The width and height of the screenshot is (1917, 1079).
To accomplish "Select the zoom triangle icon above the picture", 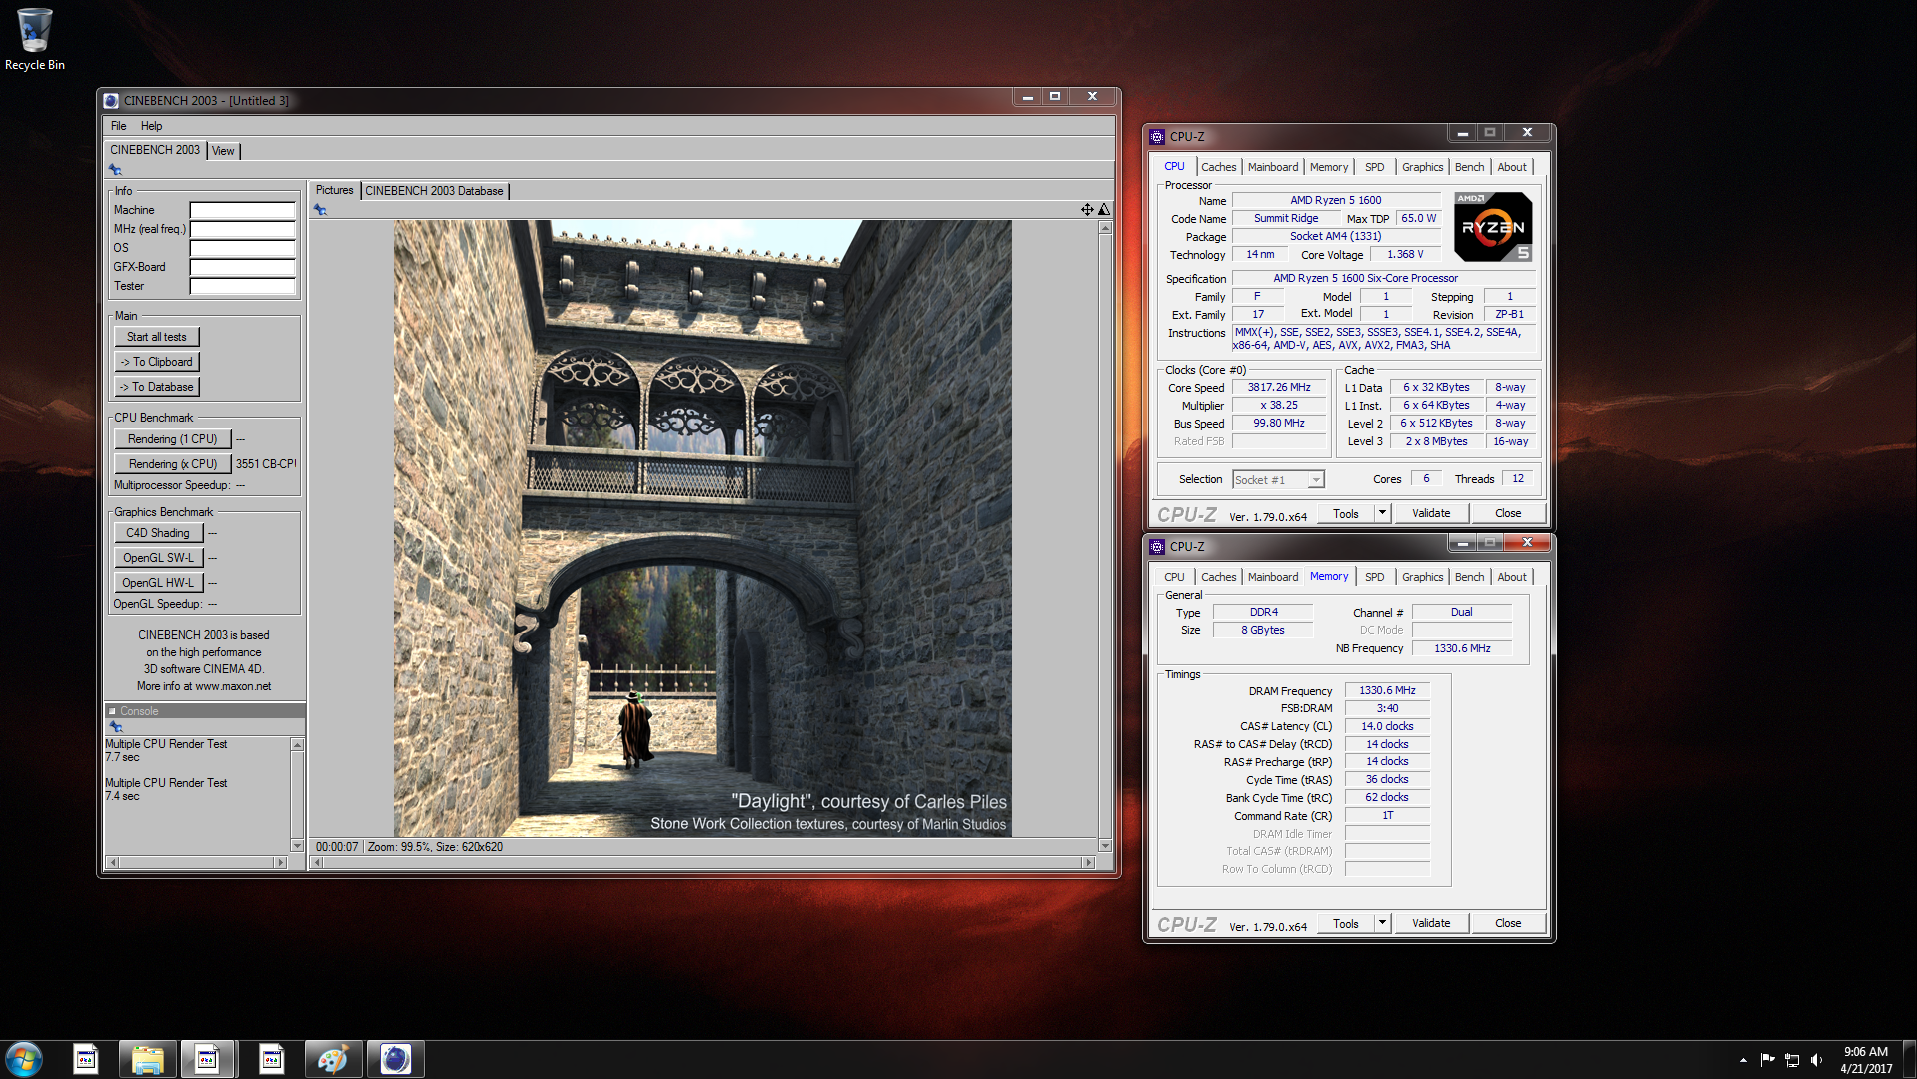I will pyautogui.click(x=1103, y=209).
